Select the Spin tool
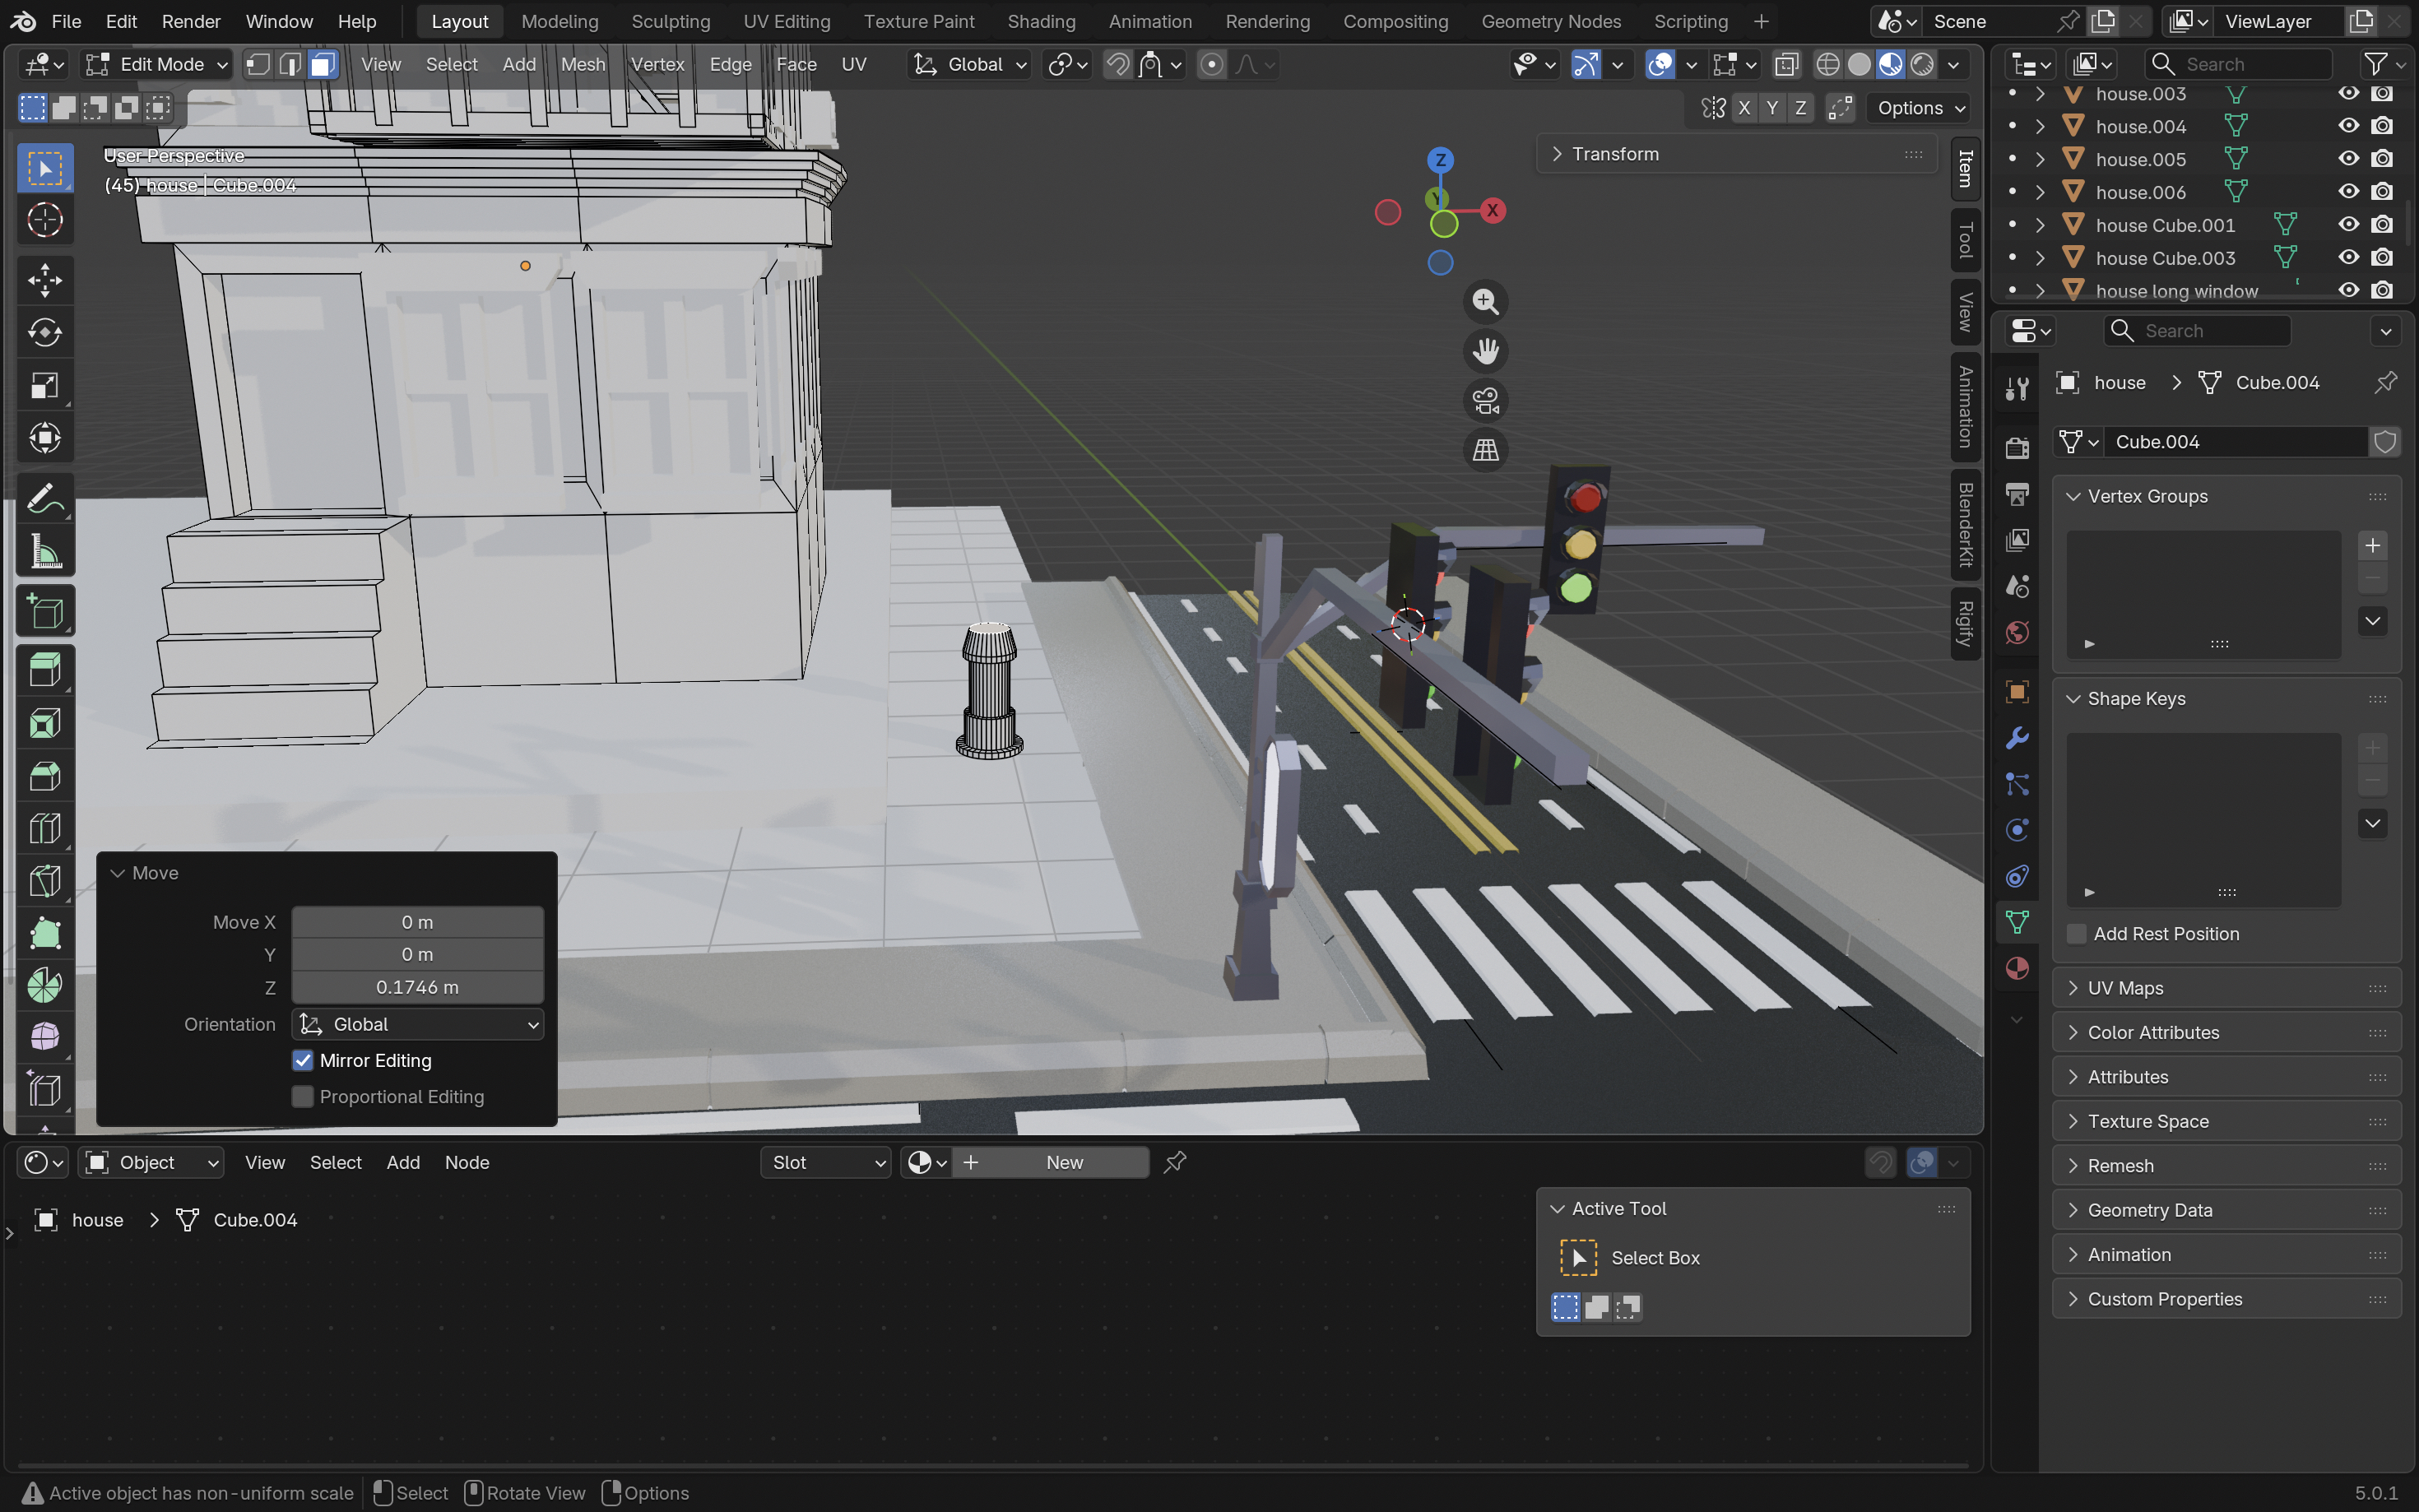This screenshot has width=2419, height=1512. [45, 986]
